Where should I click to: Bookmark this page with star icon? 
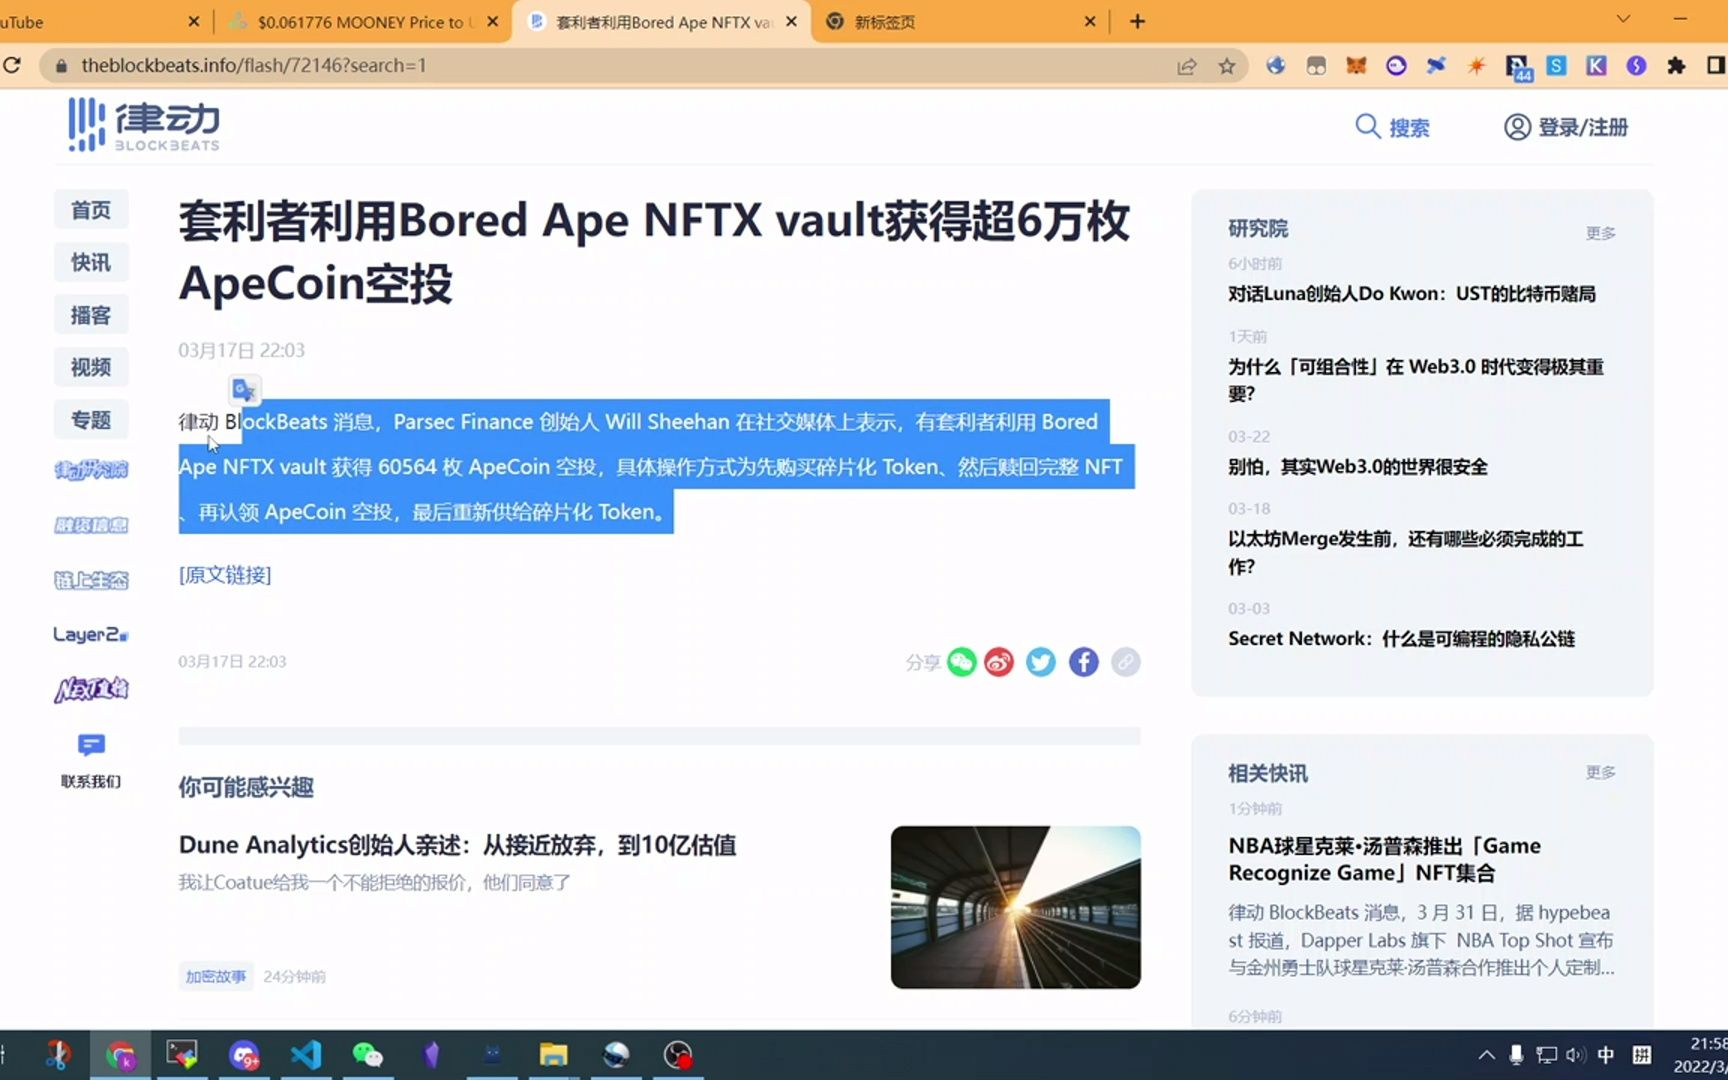point(1227,66)
